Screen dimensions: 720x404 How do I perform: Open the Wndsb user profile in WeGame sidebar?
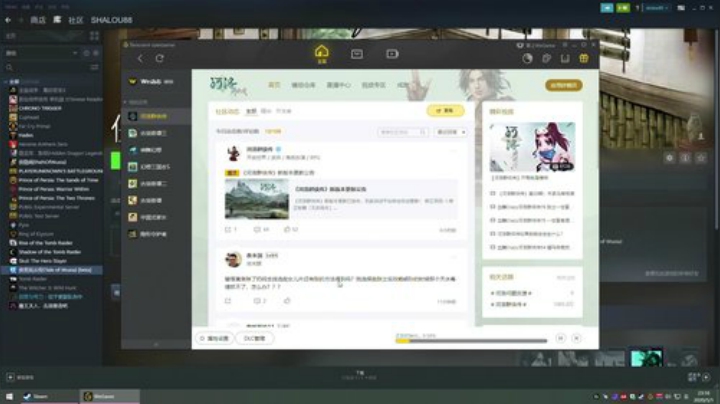coord(152,82)
